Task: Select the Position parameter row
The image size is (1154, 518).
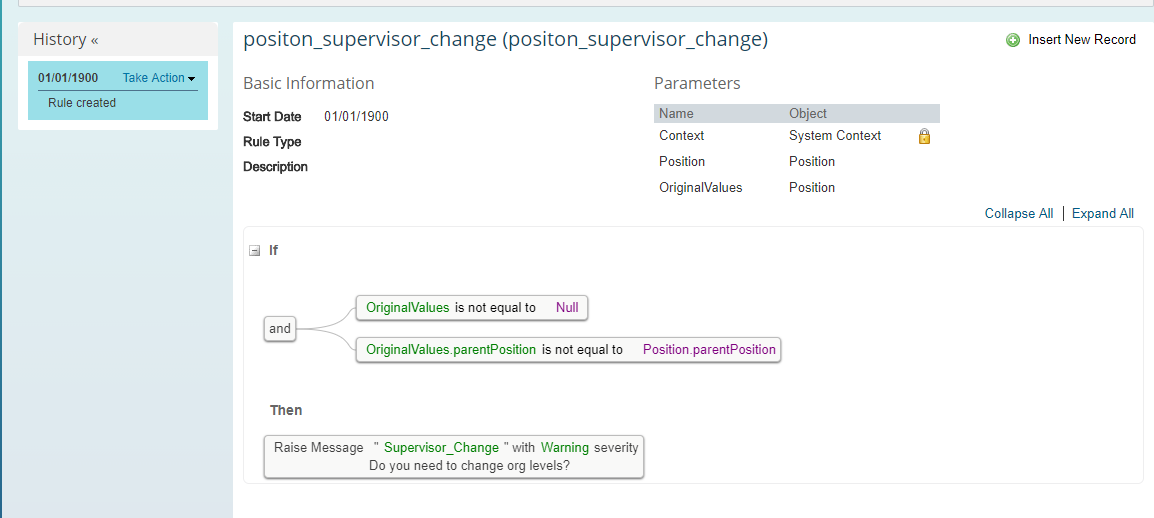Action: 796,162
